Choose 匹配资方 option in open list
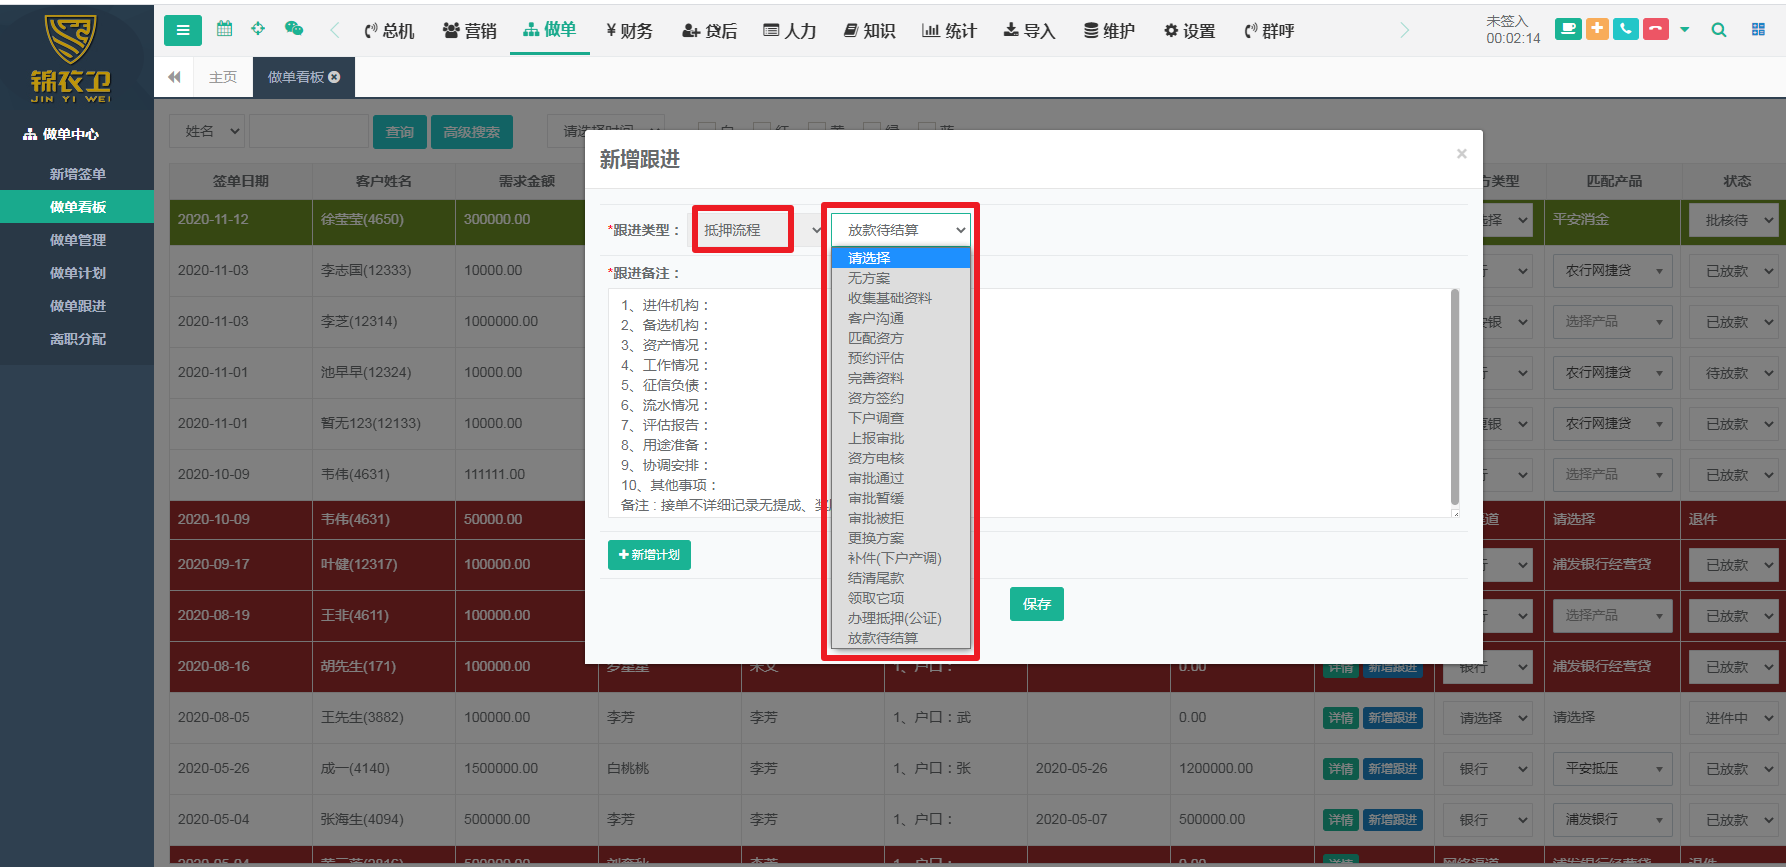The width and height of the screenshot is (1786, 867). [901, 338]
